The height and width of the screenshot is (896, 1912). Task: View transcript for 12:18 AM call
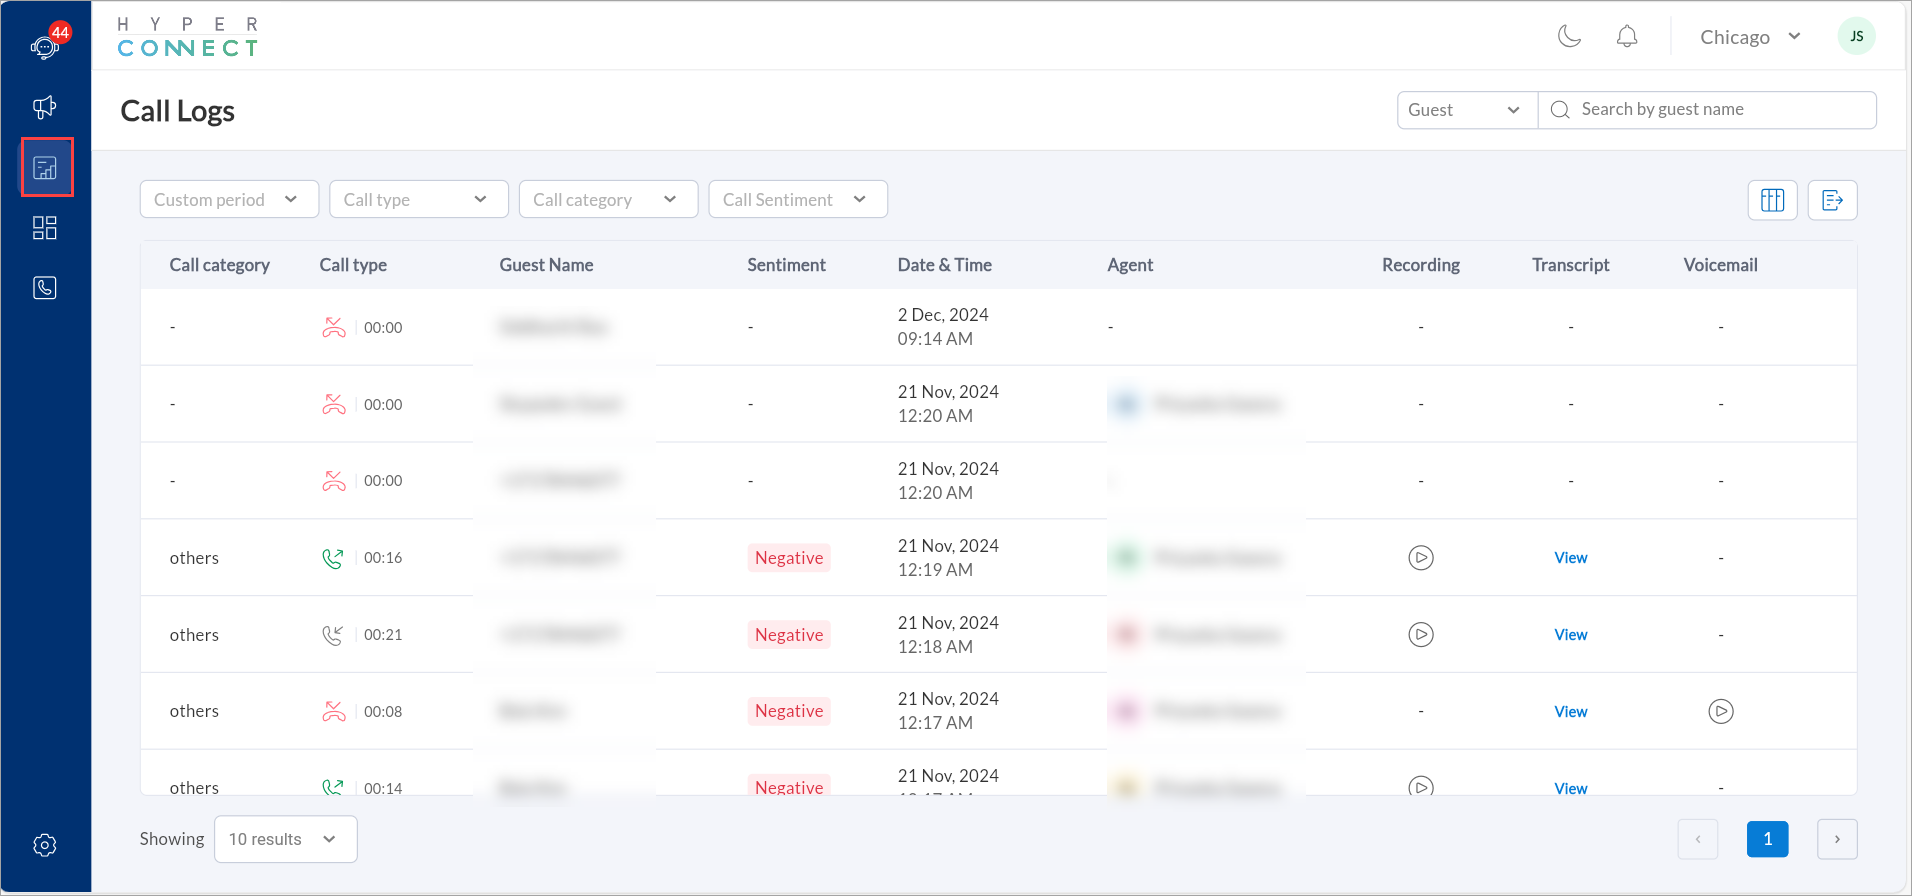1570,635
